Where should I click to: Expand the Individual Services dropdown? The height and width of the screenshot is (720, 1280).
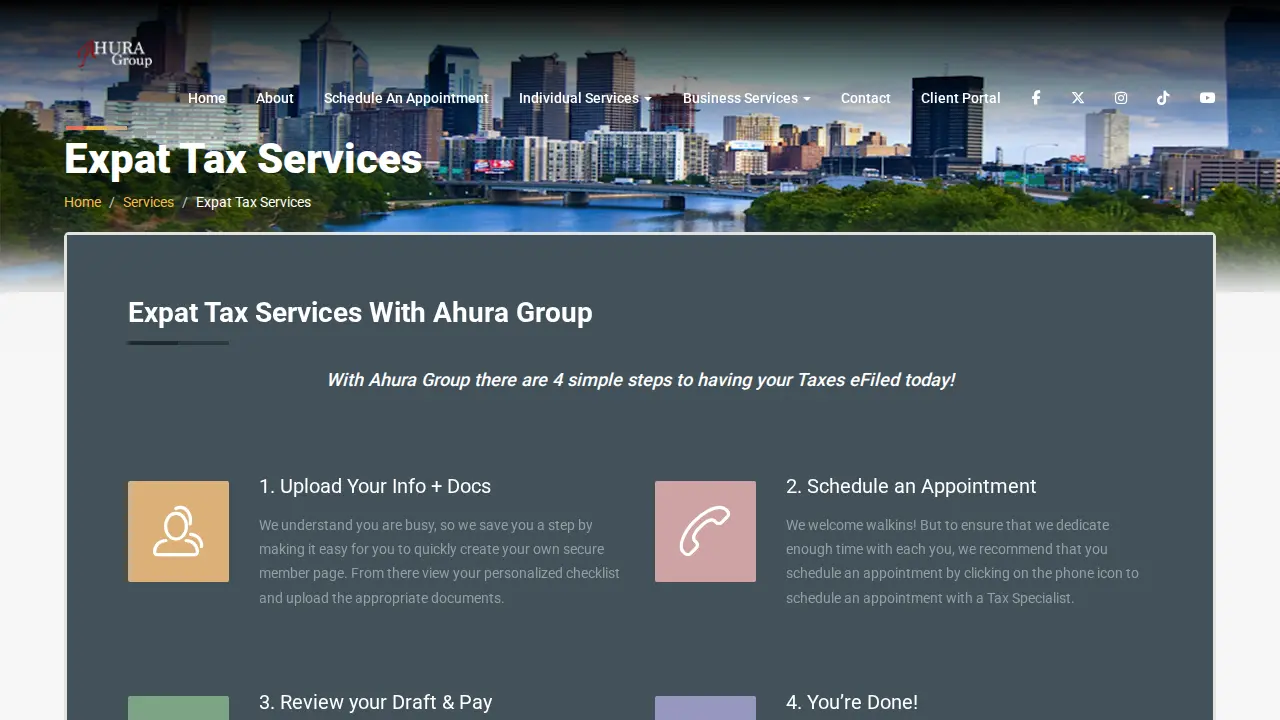(585, 98)
